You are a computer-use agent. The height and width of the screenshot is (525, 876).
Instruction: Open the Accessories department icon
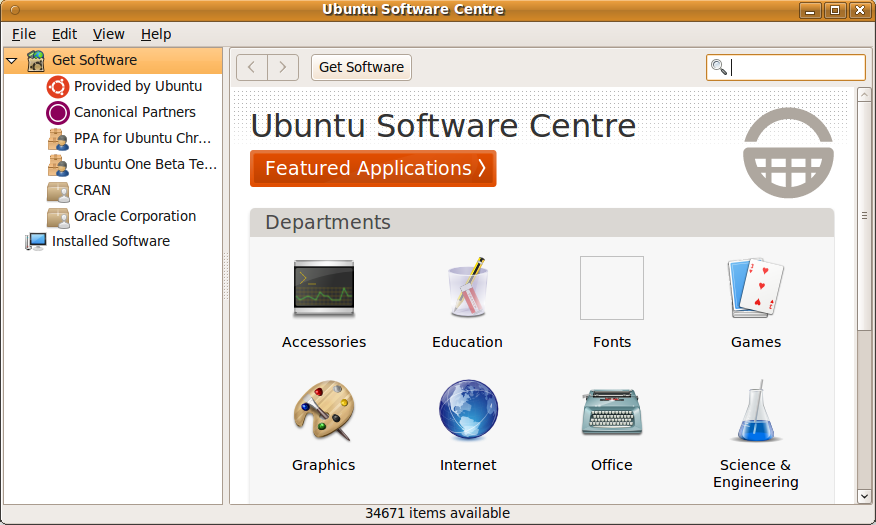324,288
